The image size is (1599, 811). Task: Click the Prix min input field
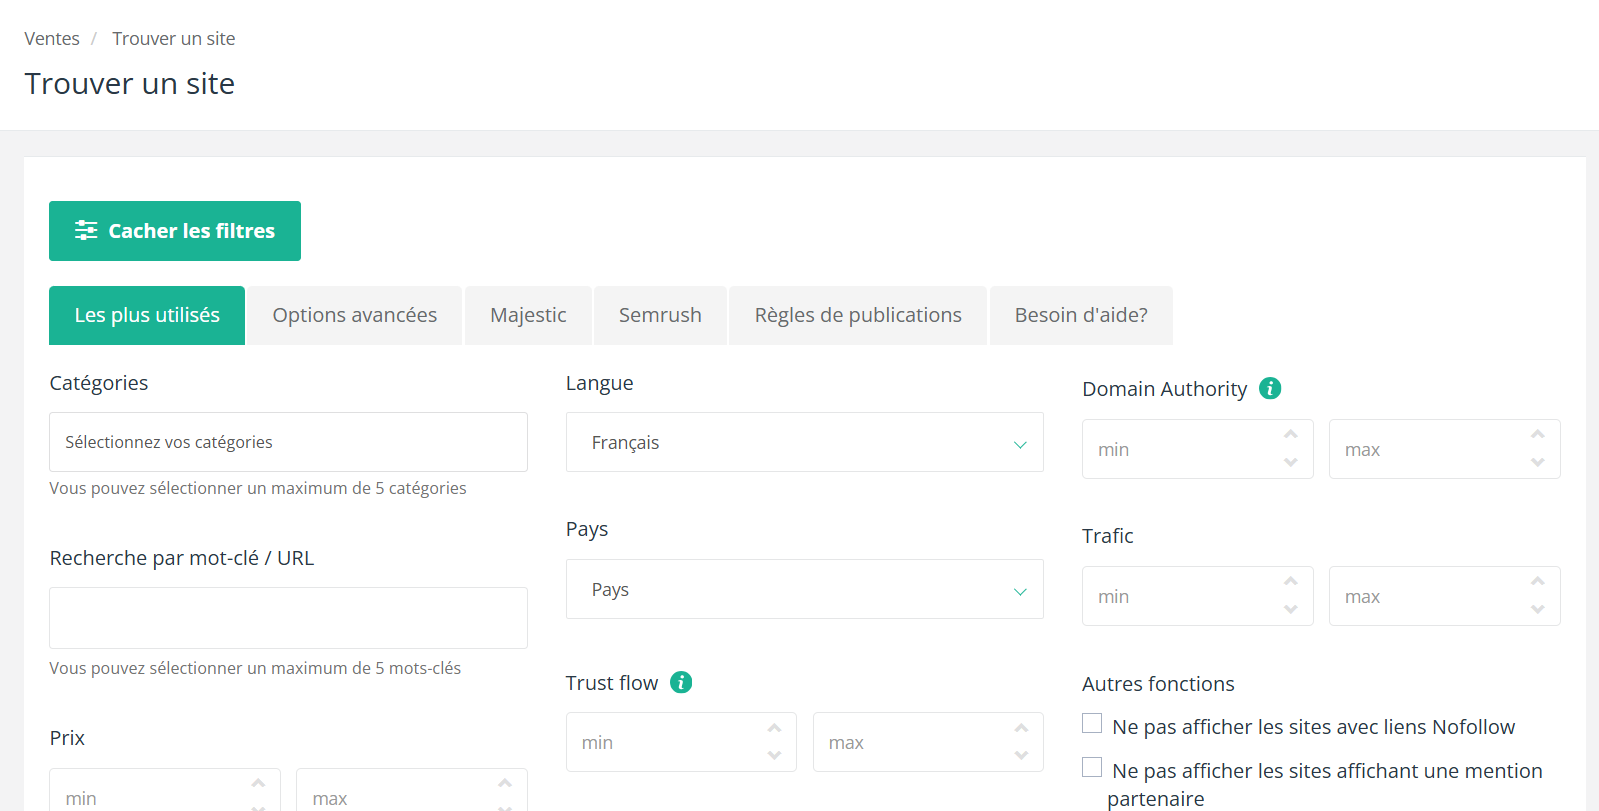[150, 797]
